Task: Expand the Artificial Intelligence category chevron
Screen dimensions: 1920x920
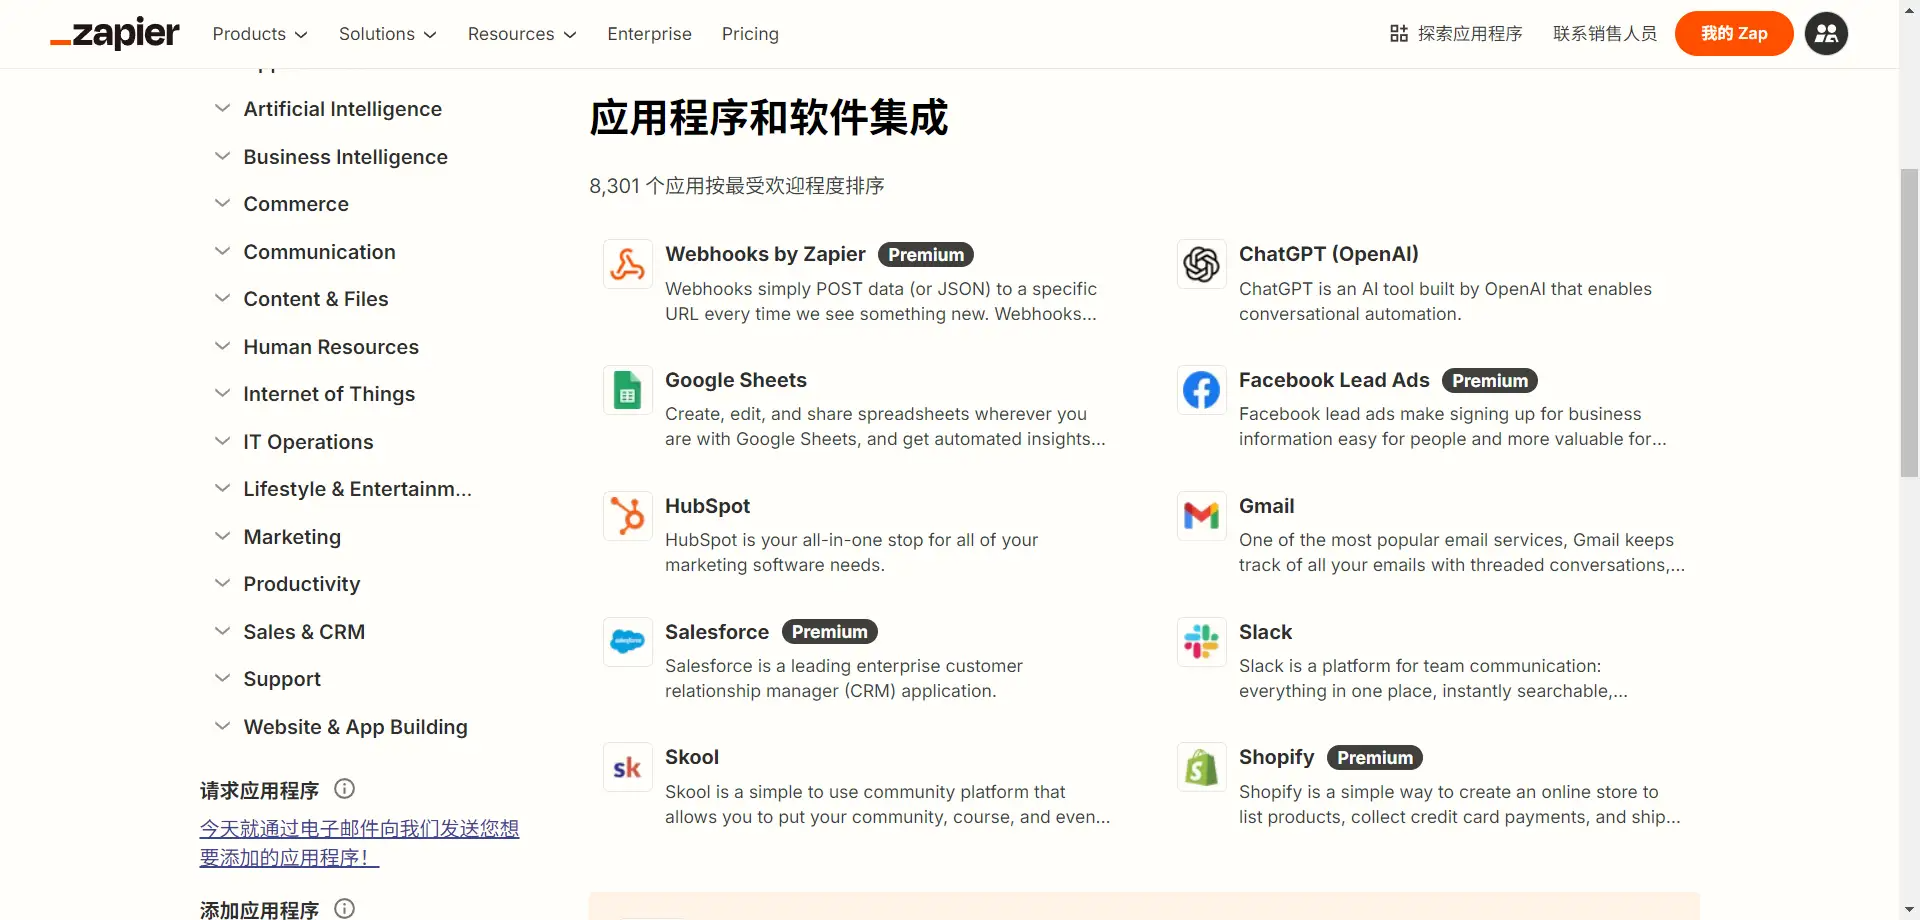Action: click(x=222, y=108)
